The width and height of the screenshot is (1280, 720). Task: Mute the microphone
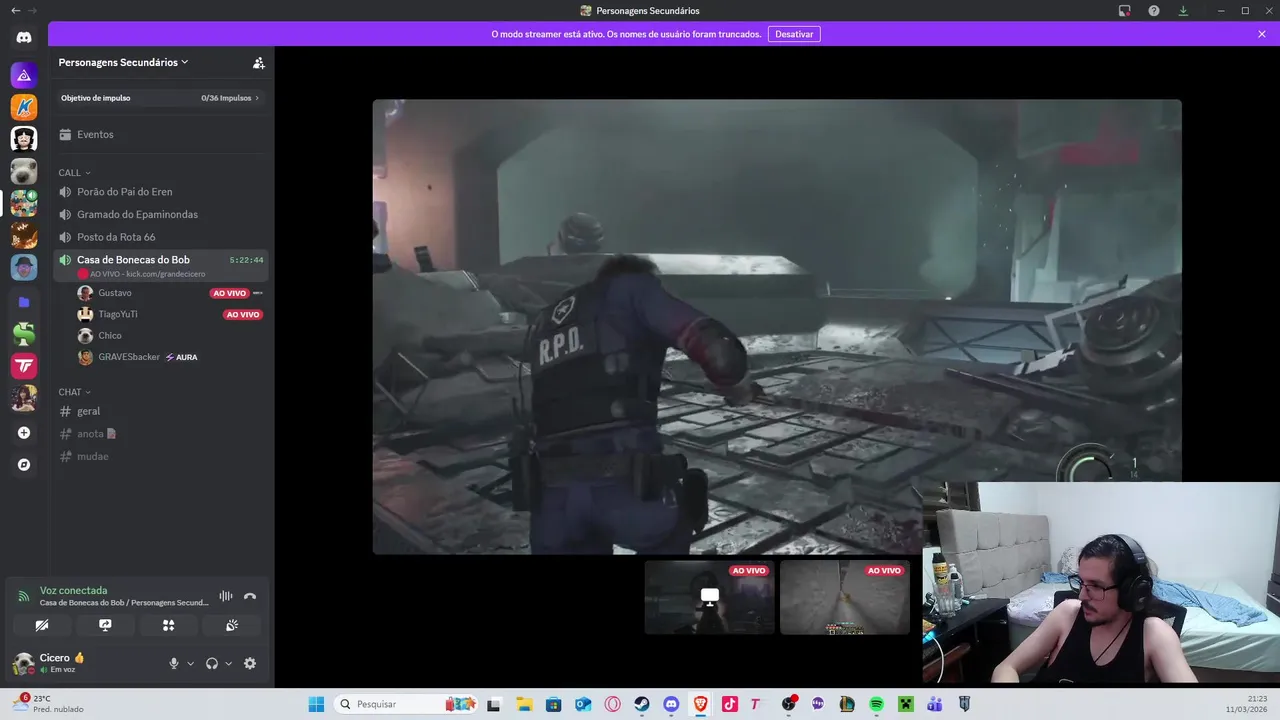174,663
